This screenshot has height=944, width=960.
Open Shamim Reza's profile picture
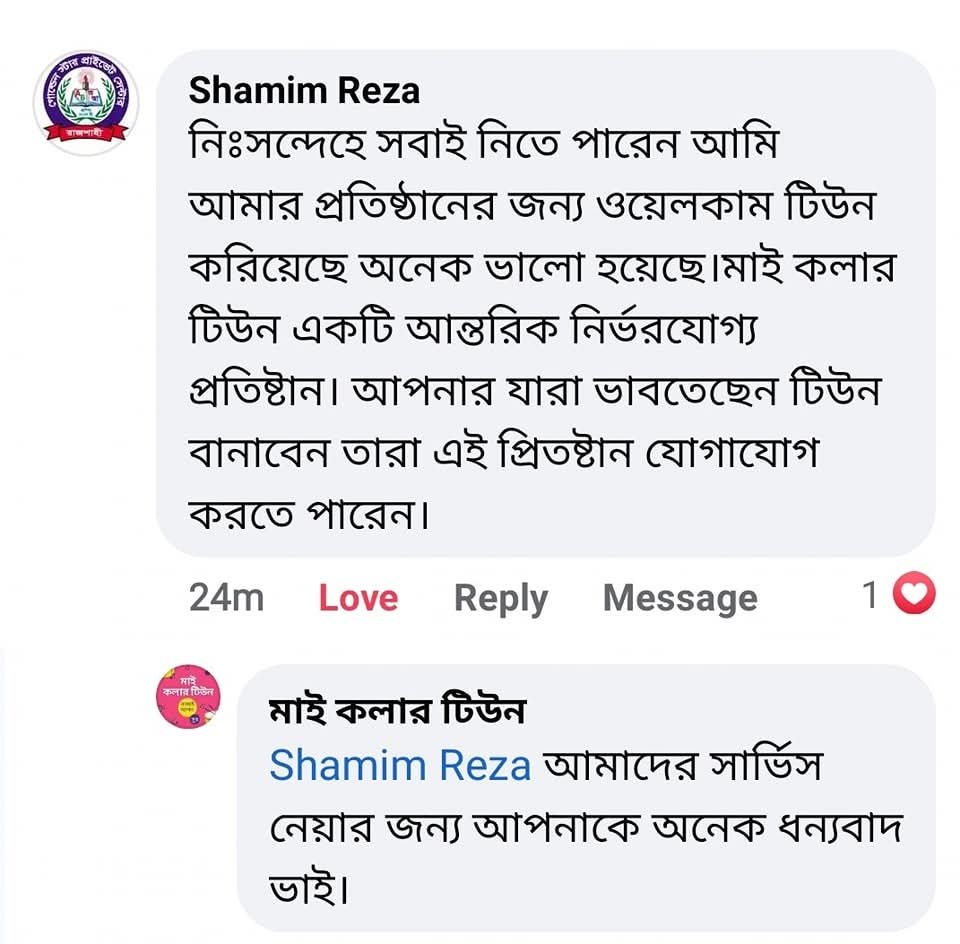[86, 104]
